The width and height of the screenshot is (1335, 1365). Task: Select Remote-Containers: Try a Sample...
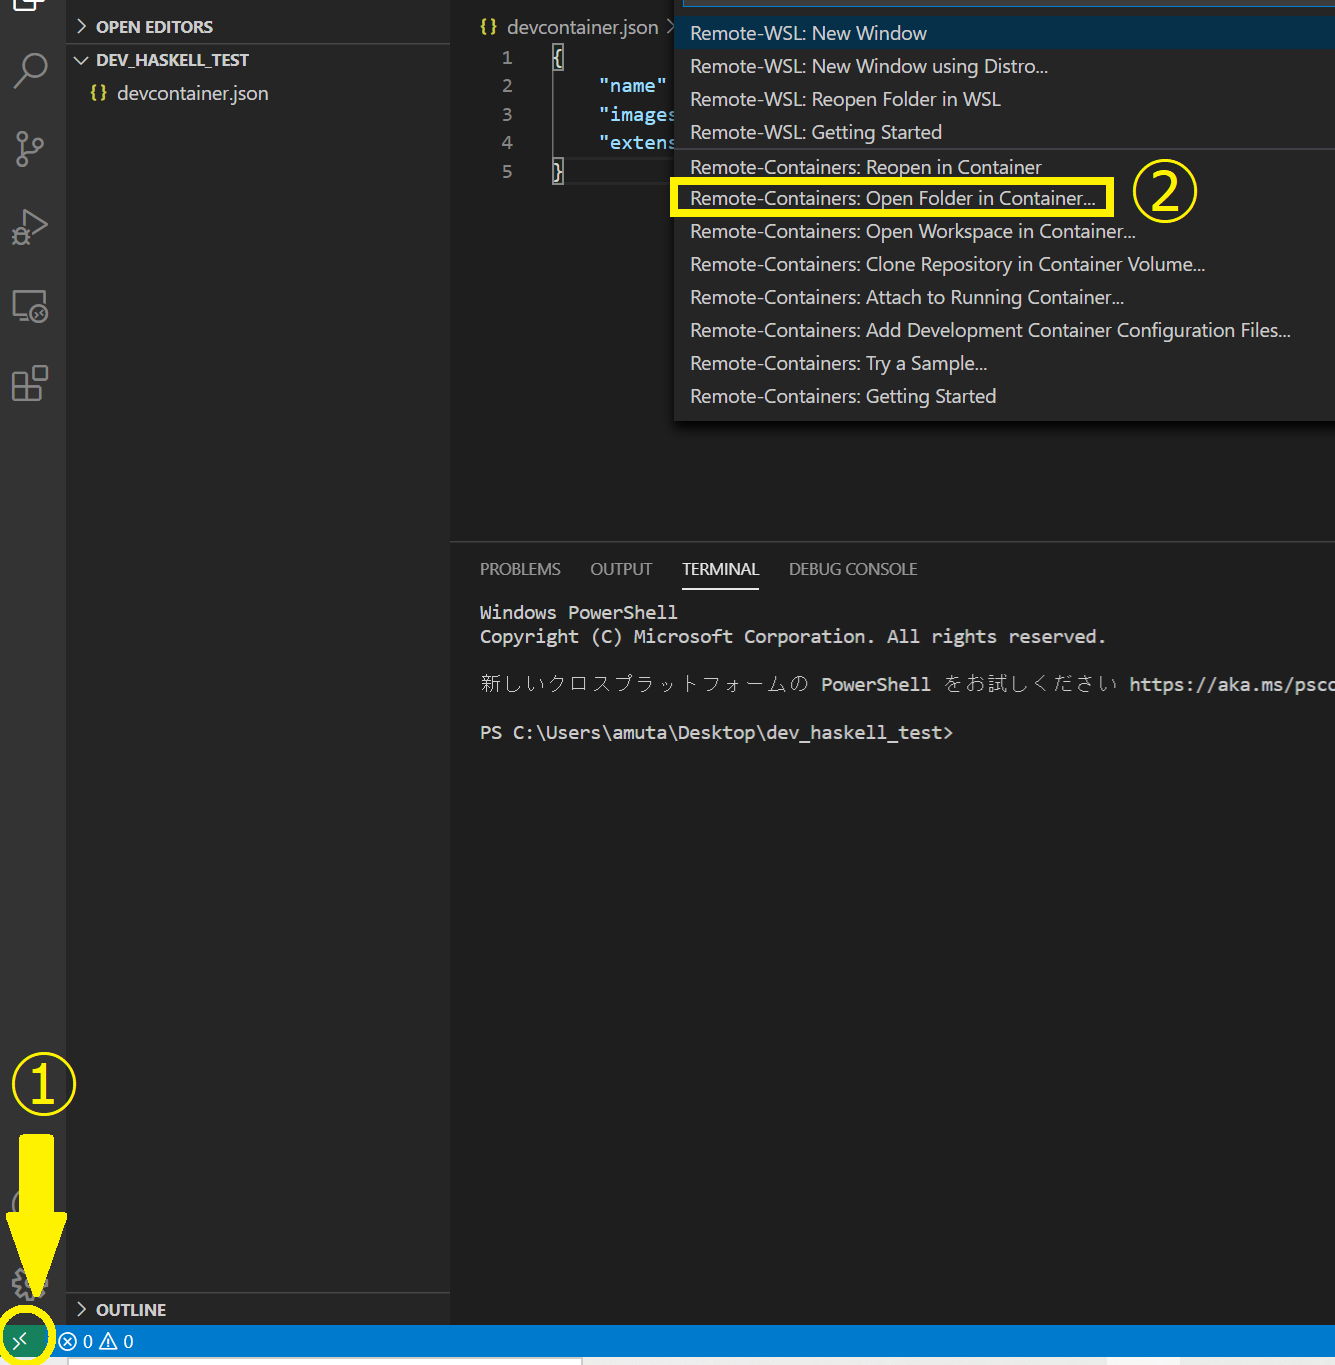(1004, 363)
